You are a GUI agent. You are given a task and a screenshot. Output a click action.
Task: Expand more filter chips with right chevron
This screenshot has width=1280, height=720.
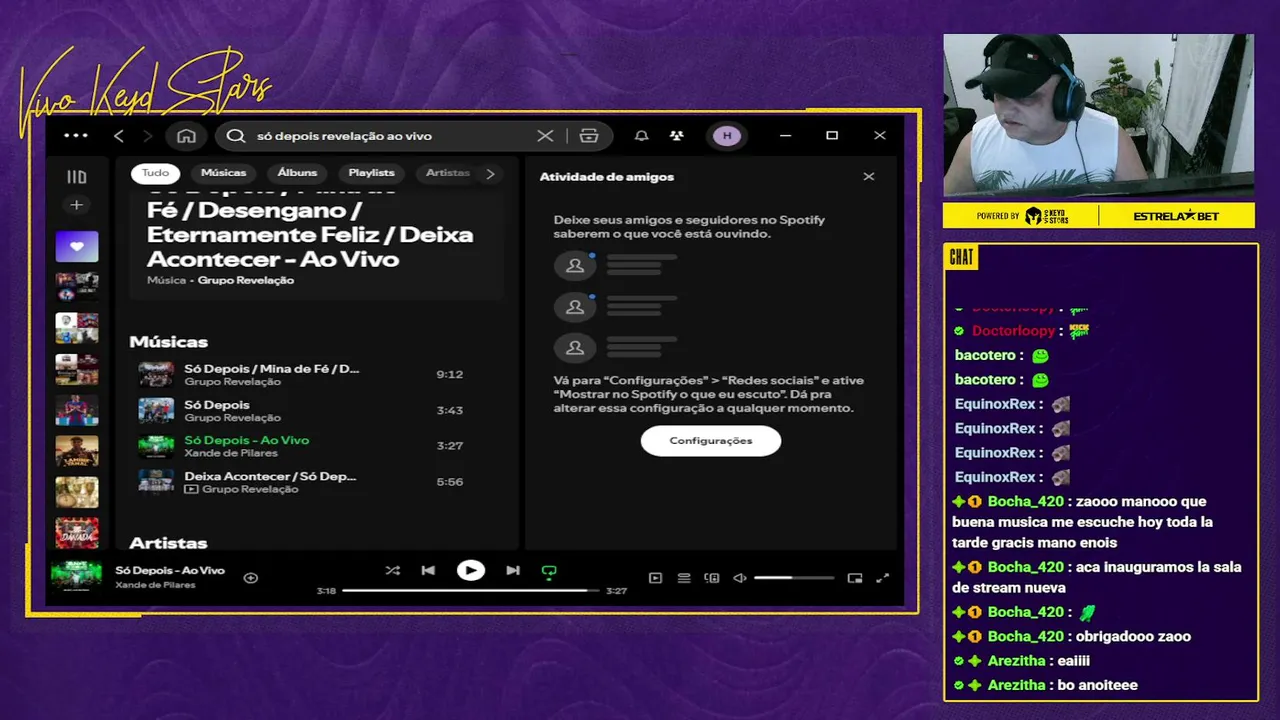(490, 173)
